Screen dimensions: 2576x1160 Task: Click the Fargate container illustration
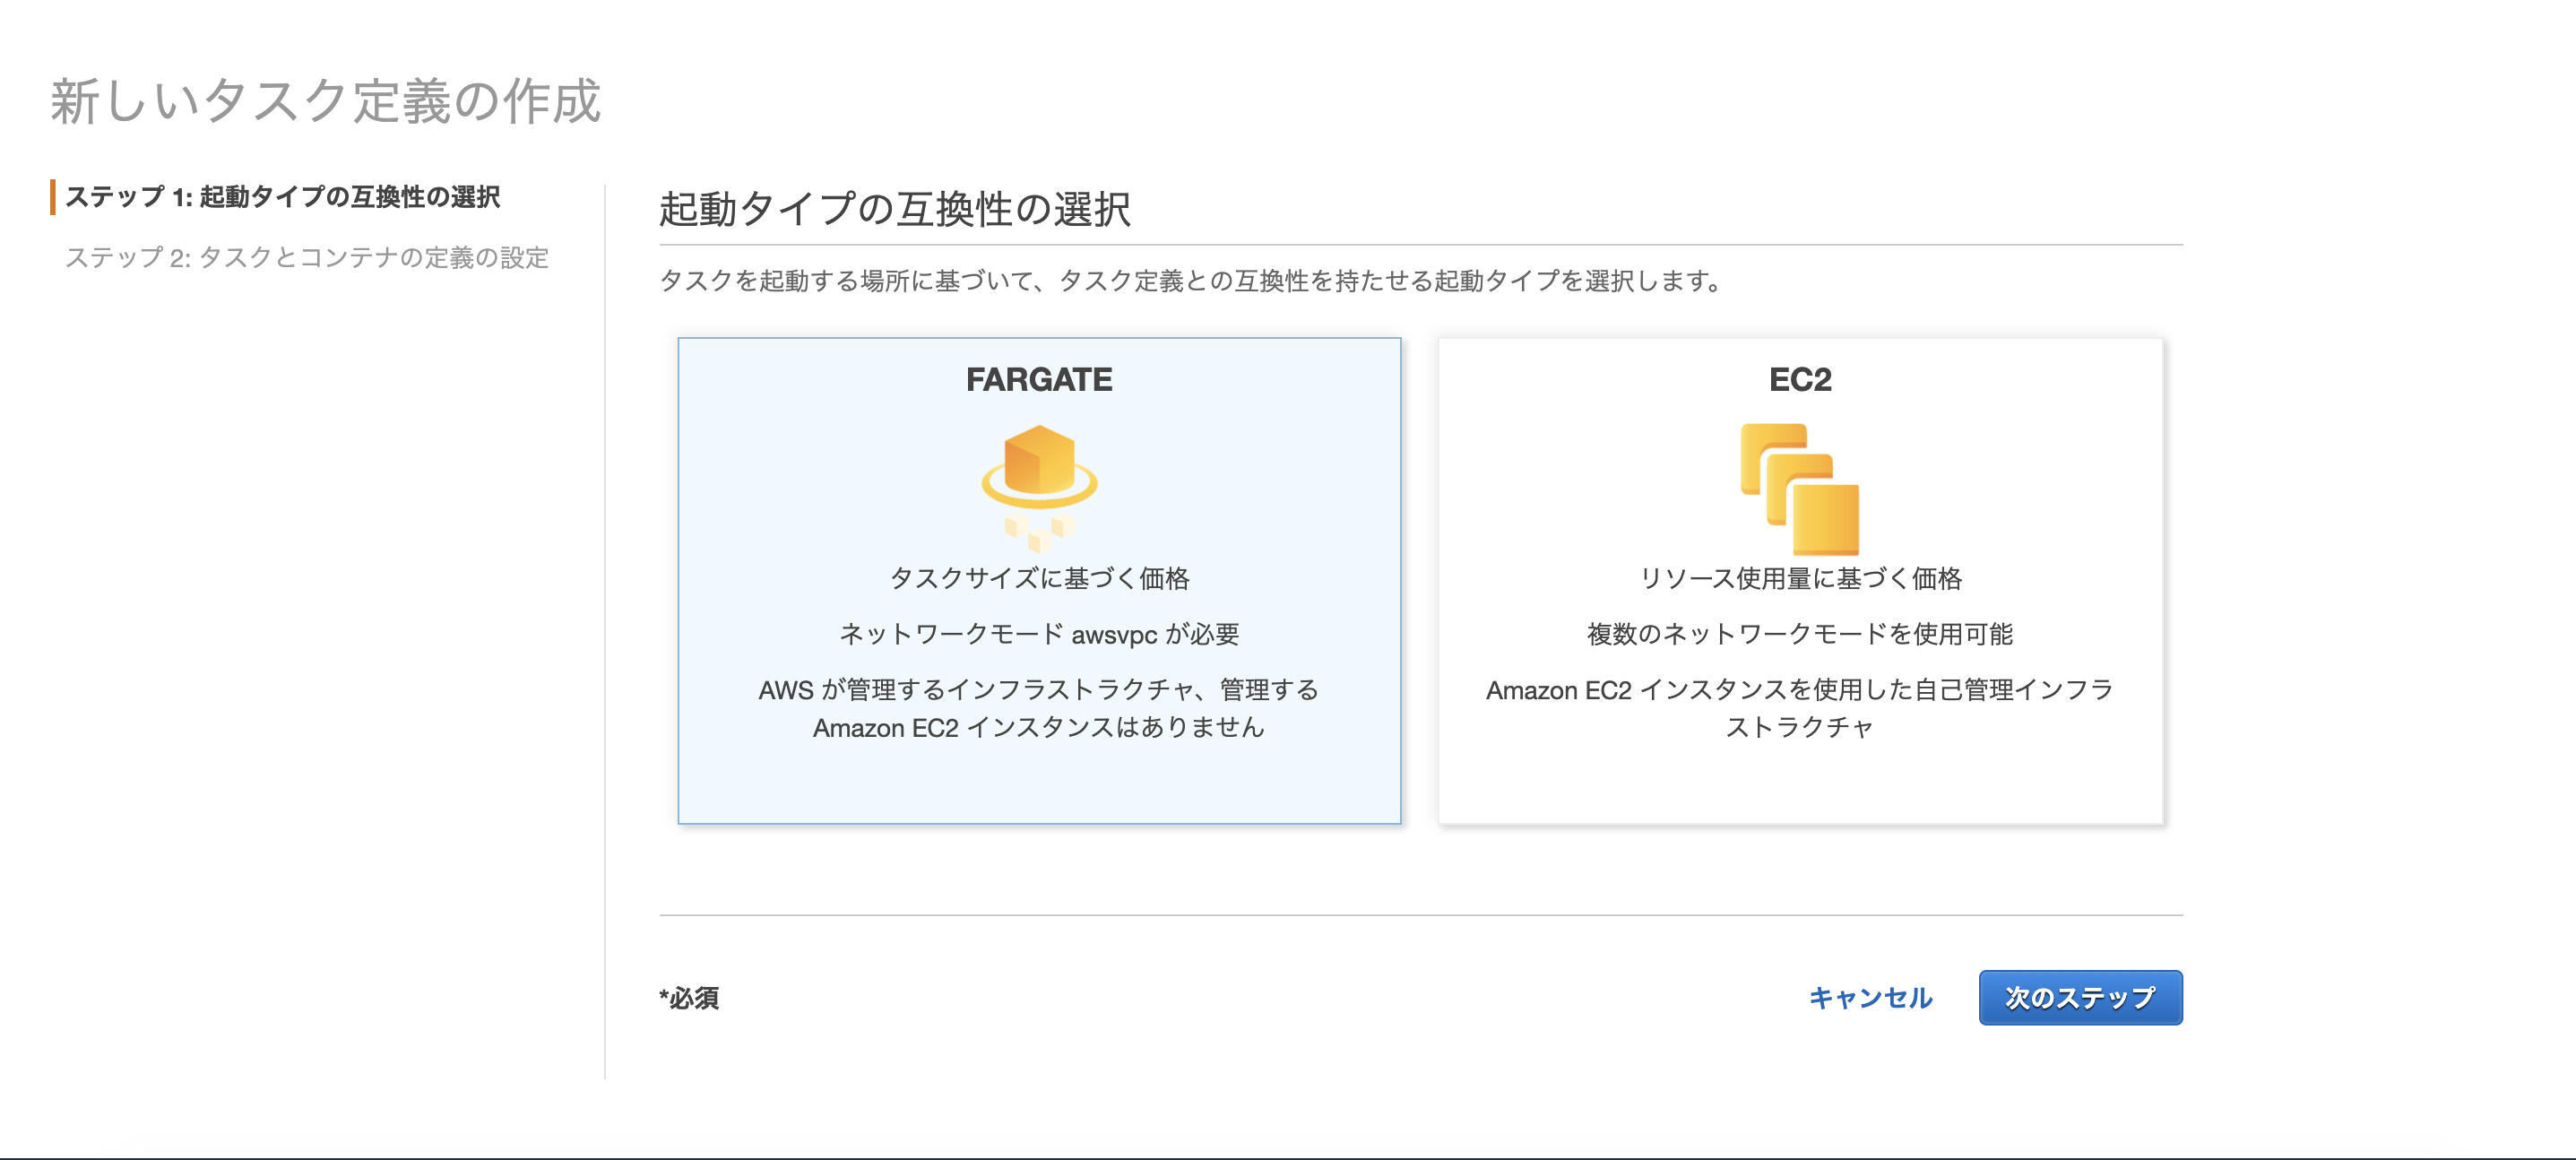pyautogui.click(x=1040, y=480)
